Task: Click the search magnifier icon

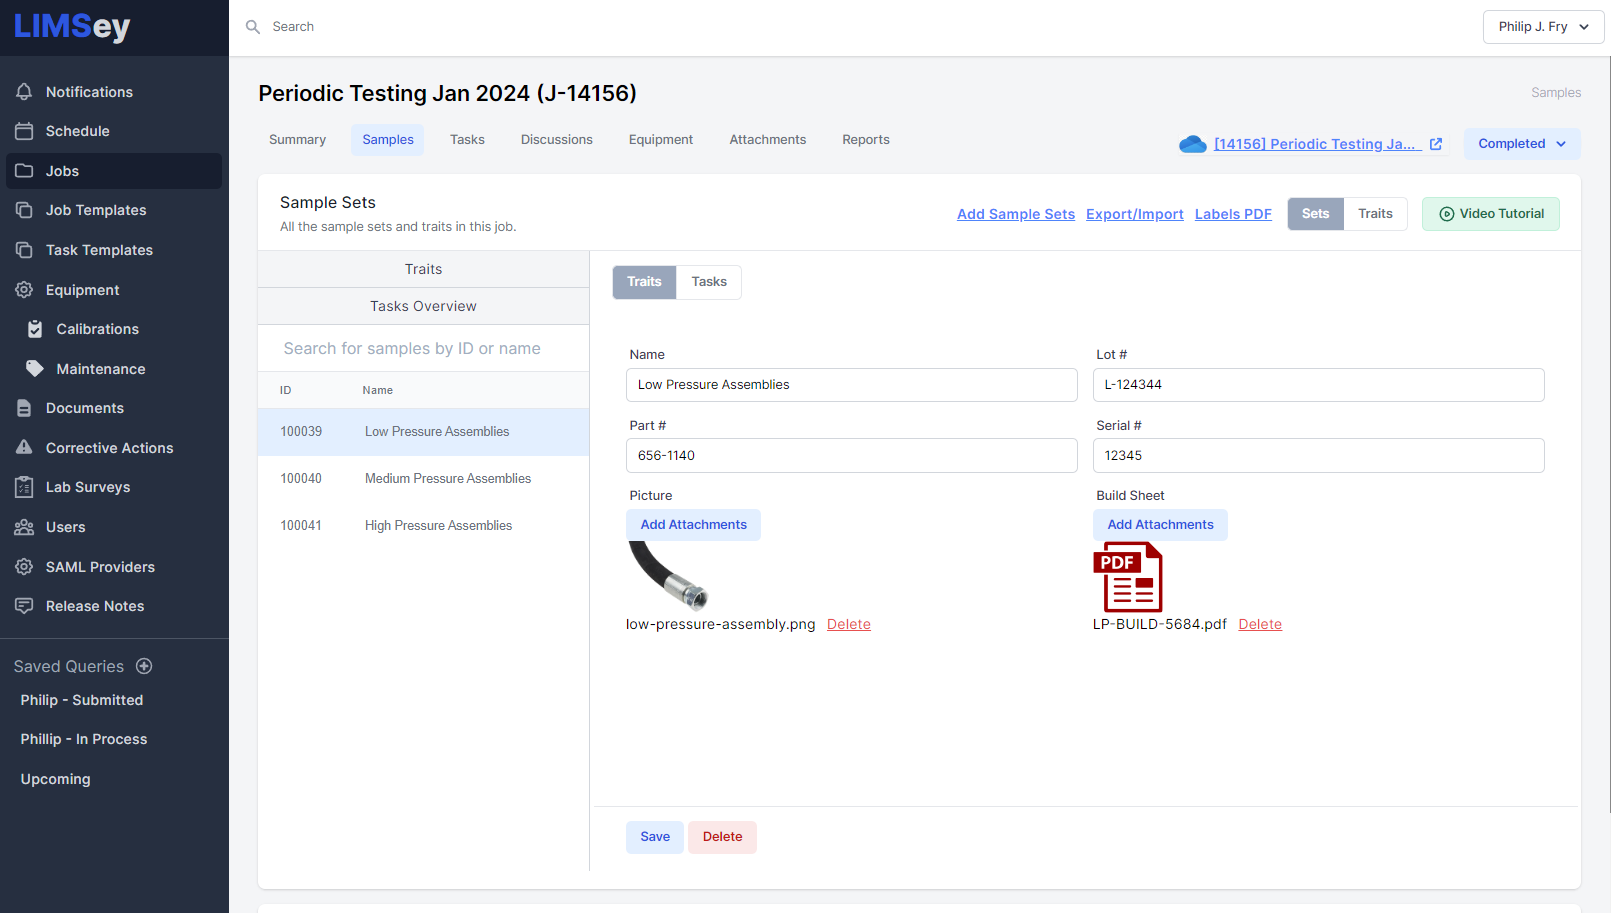Action: tap(253, 27)
